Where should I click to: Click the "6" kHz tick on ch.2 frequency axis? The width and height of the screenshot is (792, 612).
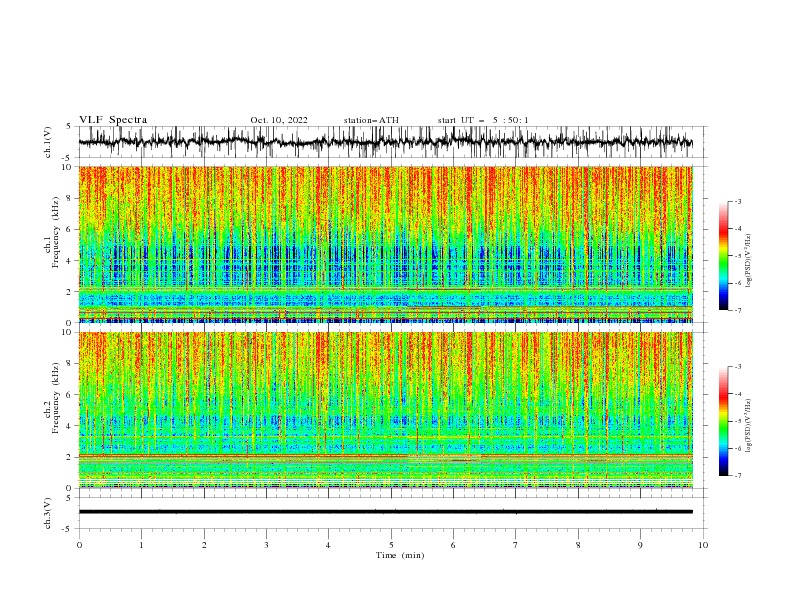[x=70, y=395]
